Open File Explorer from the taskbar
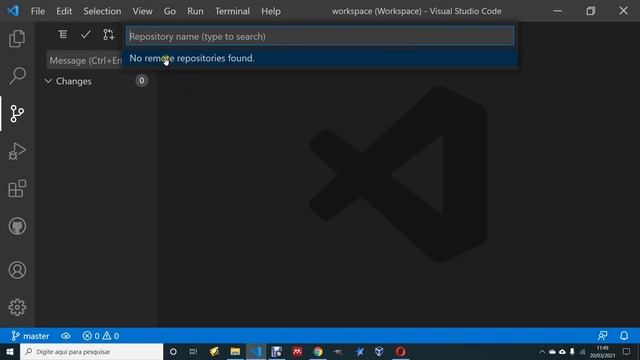Viewport: 640px width, 360px height. (x=235, y=351)
